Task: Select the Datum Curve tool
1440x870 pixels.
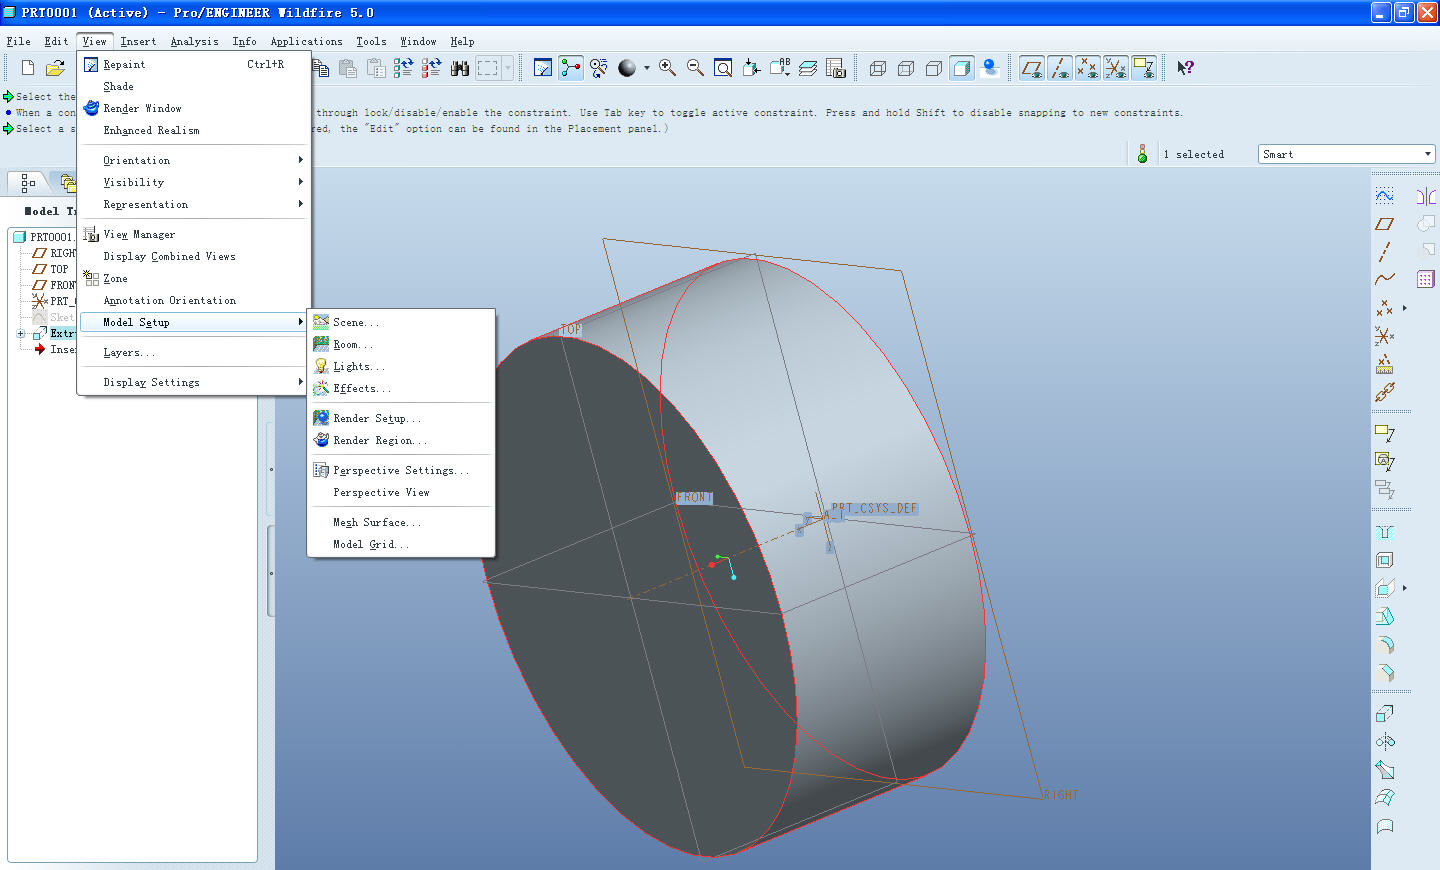Action: click(x=1384, y=279)
